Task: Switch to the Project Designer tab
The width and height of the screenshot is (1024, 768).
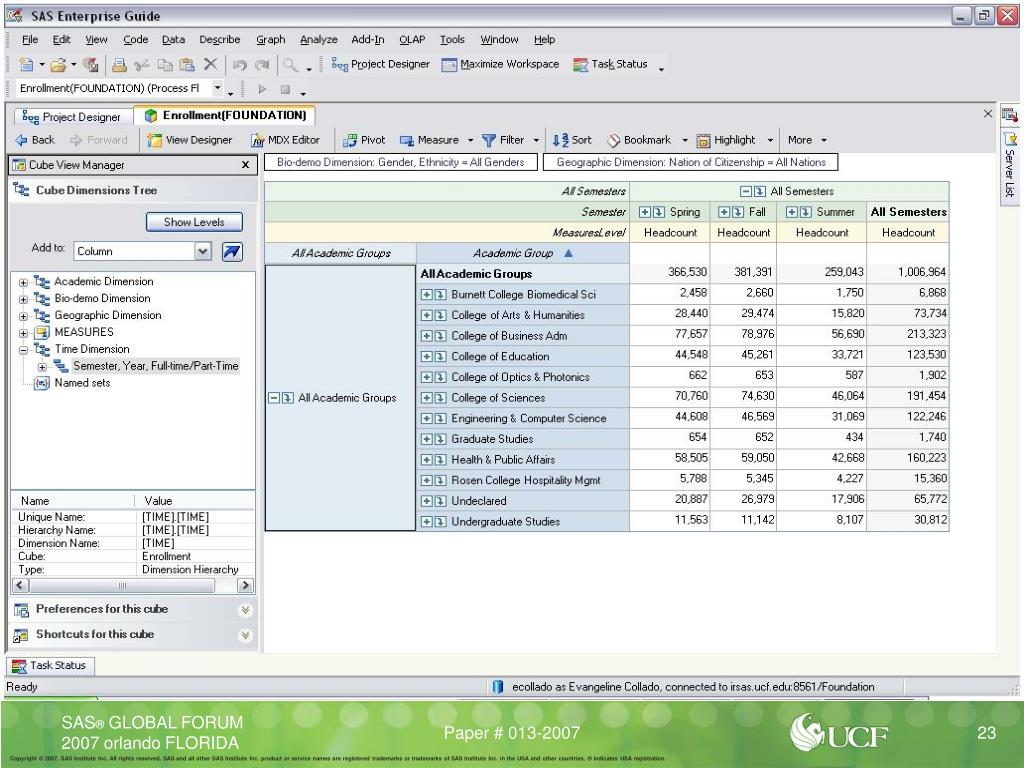Action: (72, 117)
